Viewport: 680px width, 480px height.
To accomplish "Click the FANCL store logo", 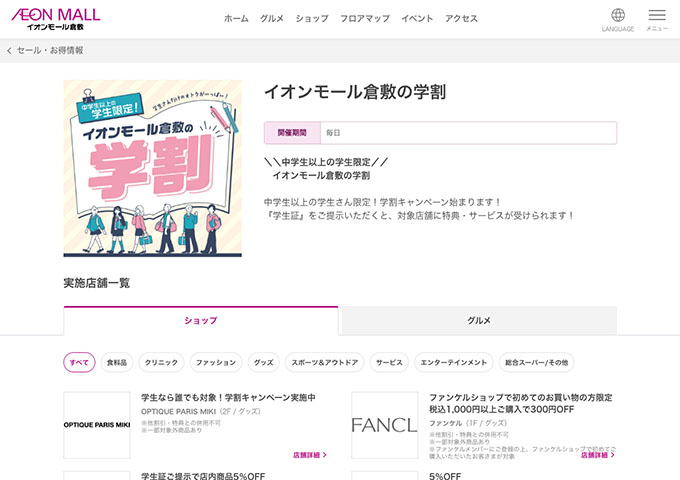I will point(385,425).
